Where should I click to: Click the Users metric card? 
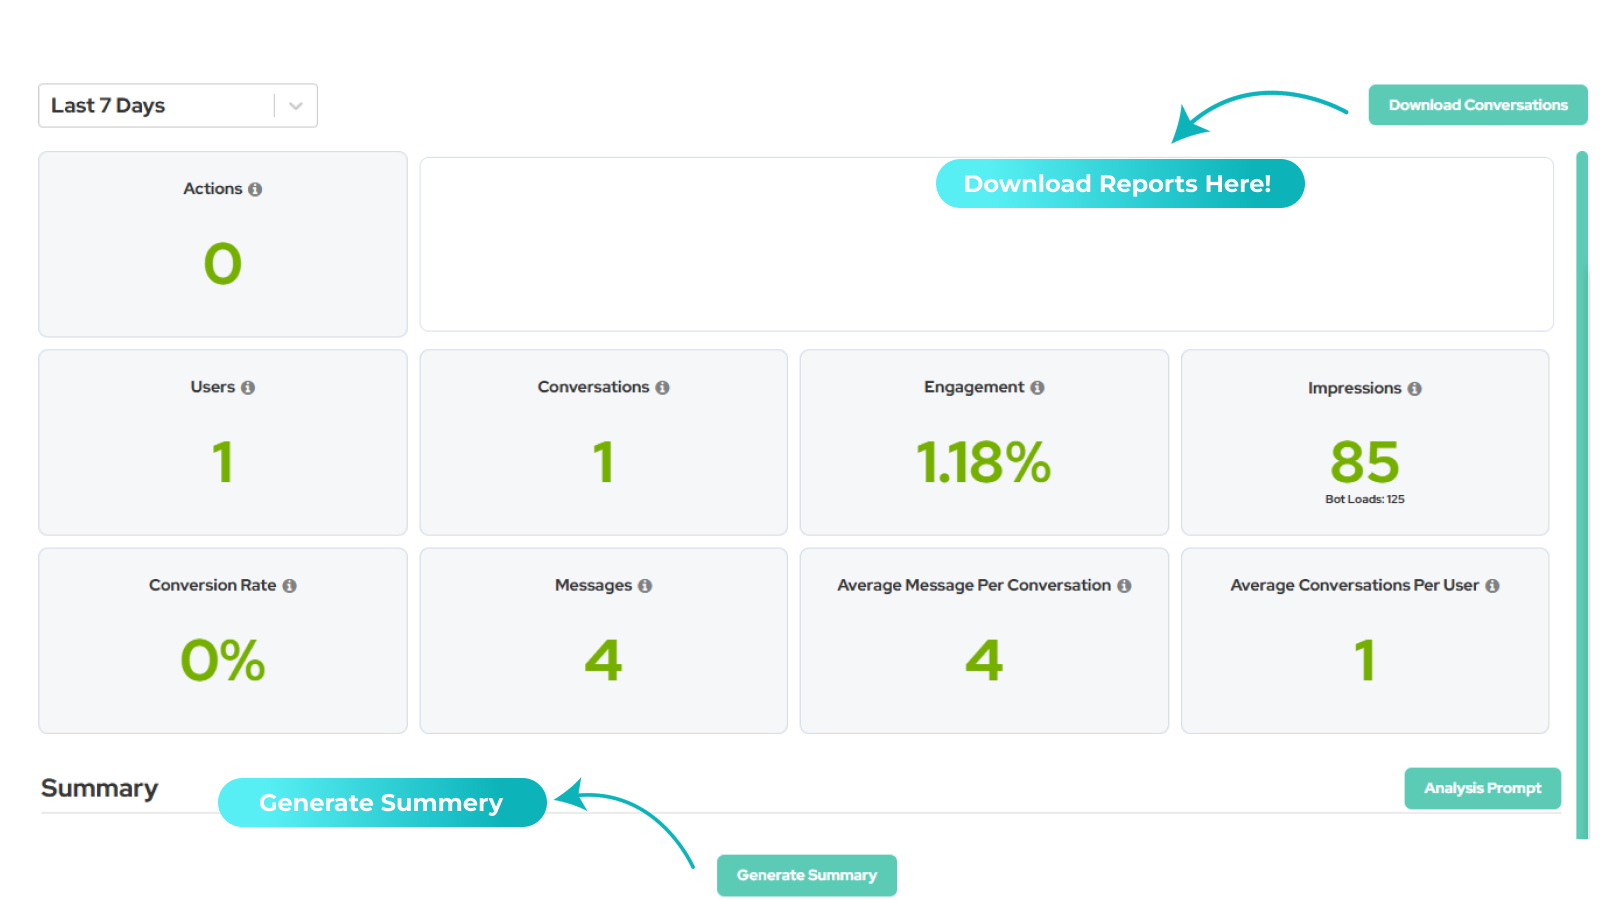tap(222, 442)
